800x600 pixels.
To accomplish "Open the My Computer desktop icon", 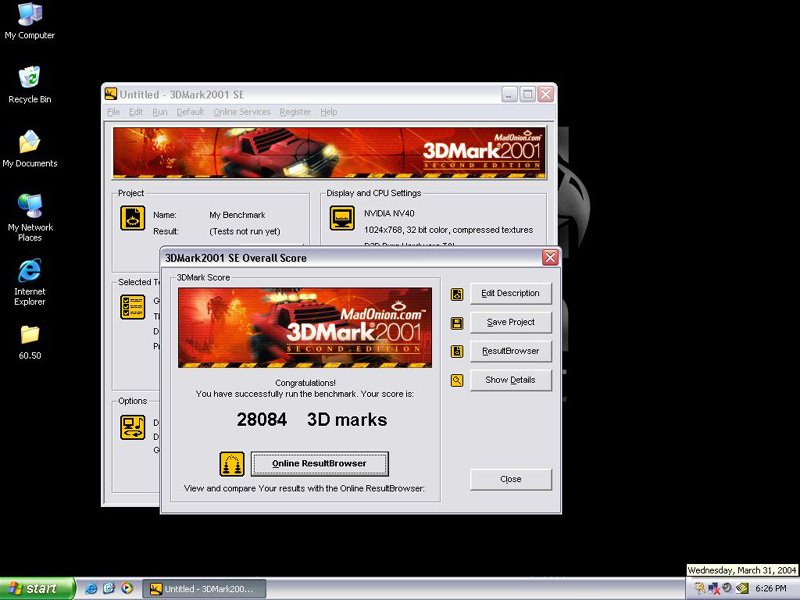I will tap(30, 21).
